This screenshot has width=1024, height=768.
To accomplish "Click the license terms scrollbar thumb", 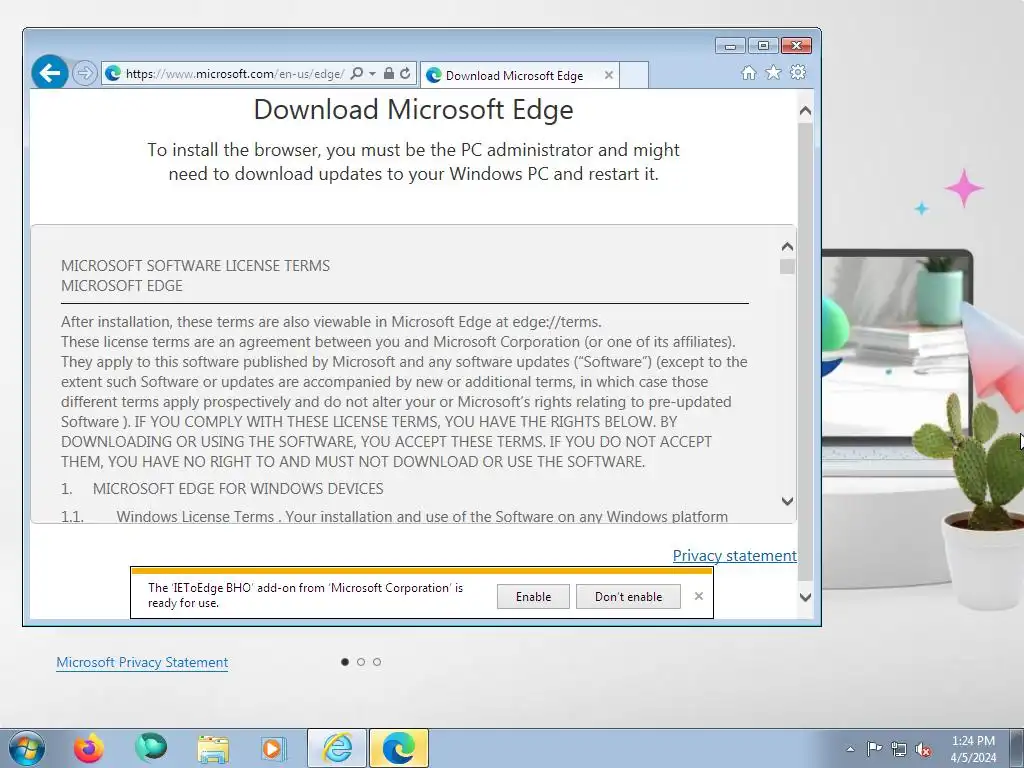I will point(788,266).
